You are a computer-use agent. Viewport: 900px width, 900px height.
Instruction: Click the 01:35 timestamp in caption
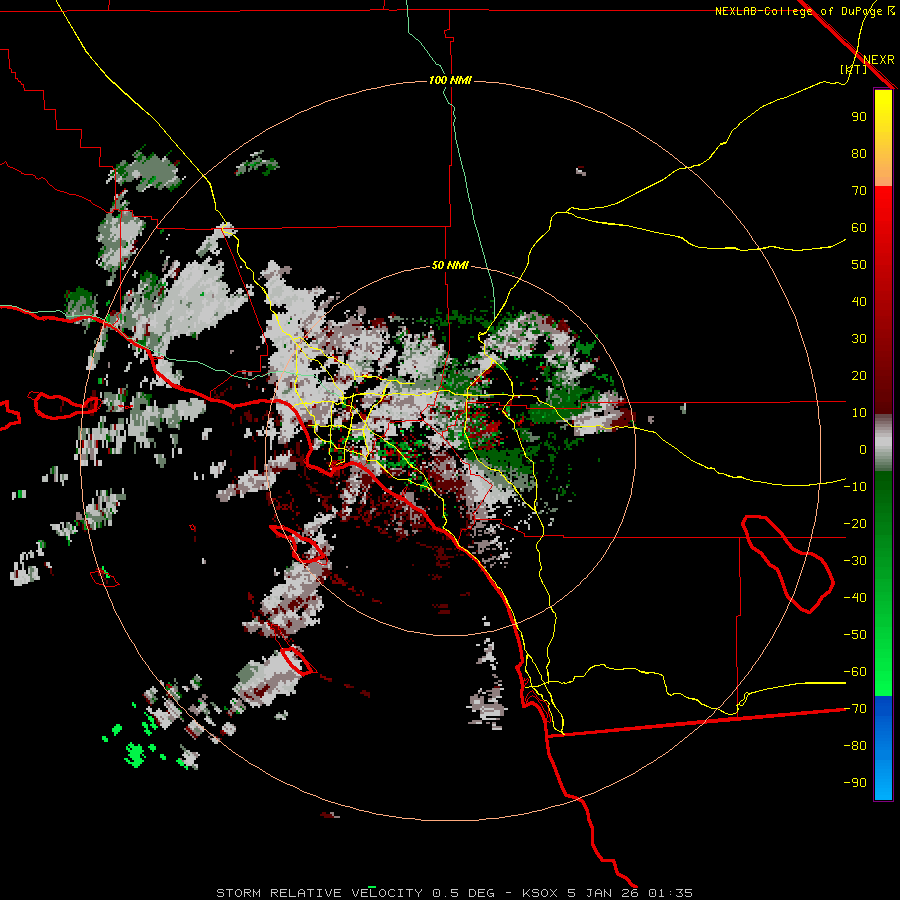point(670,893)
